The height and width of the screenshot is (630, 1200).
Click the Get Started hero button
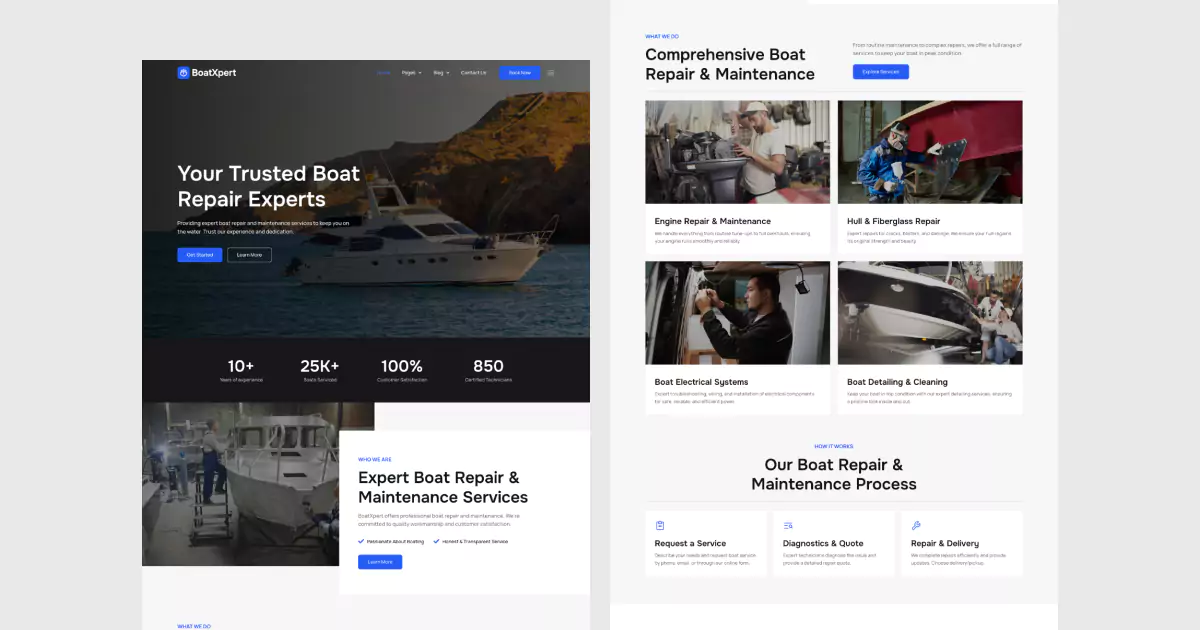pos(199,255)
